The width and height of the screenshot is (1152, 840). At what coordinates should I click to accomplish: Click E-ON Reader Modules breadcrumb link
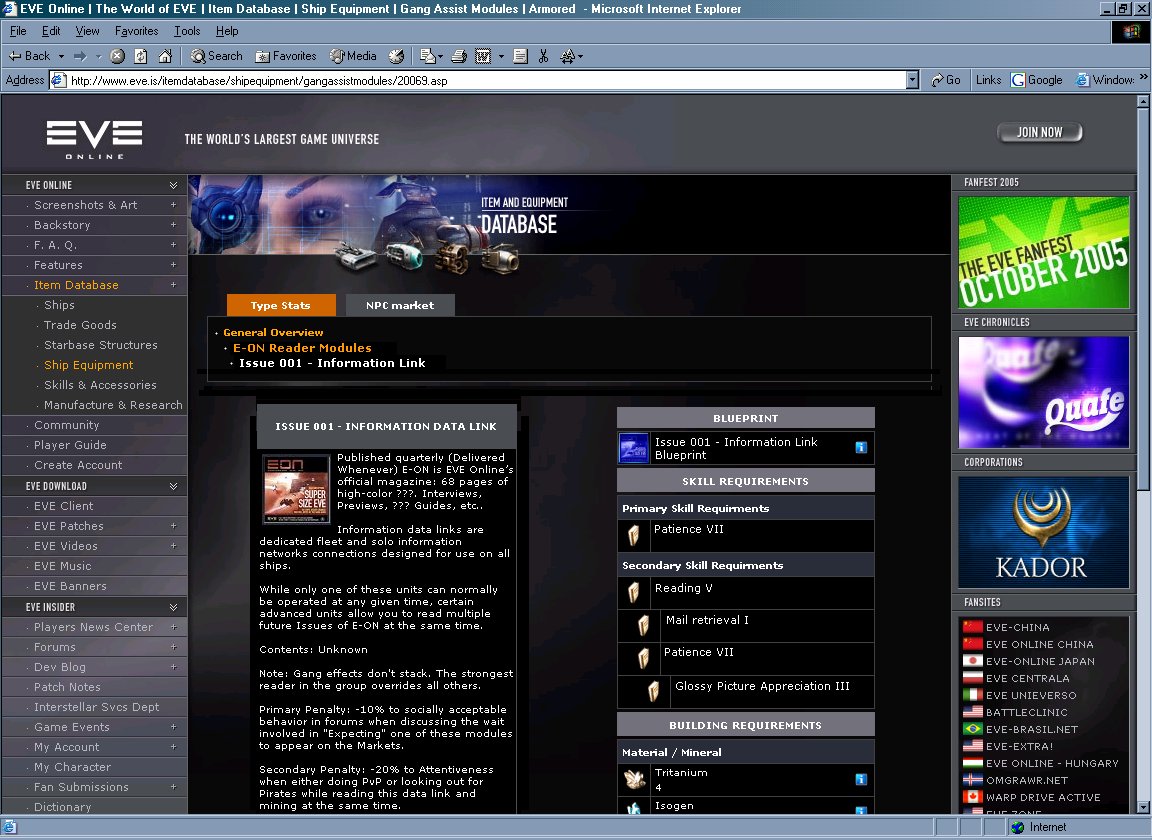302,348
